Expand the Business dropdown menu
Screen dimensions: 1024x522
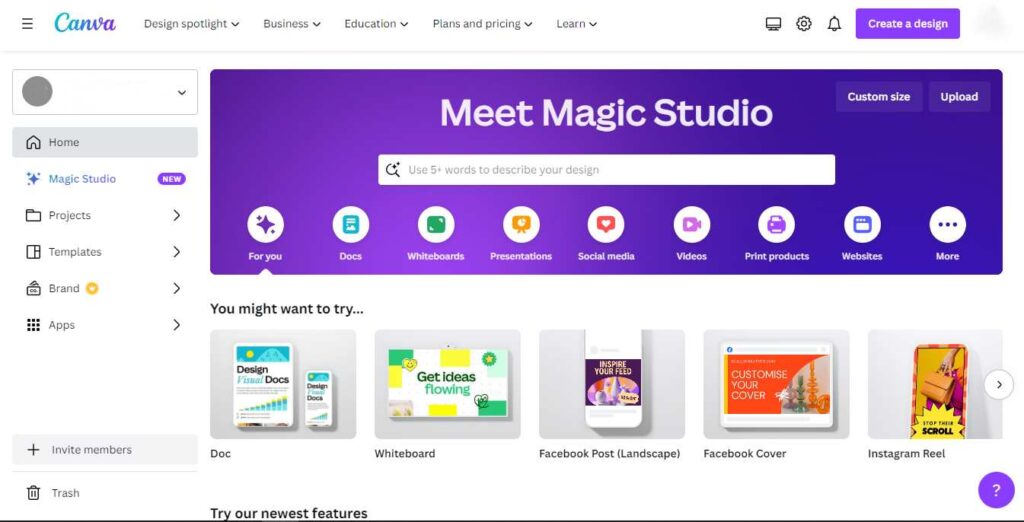point(292,24)
